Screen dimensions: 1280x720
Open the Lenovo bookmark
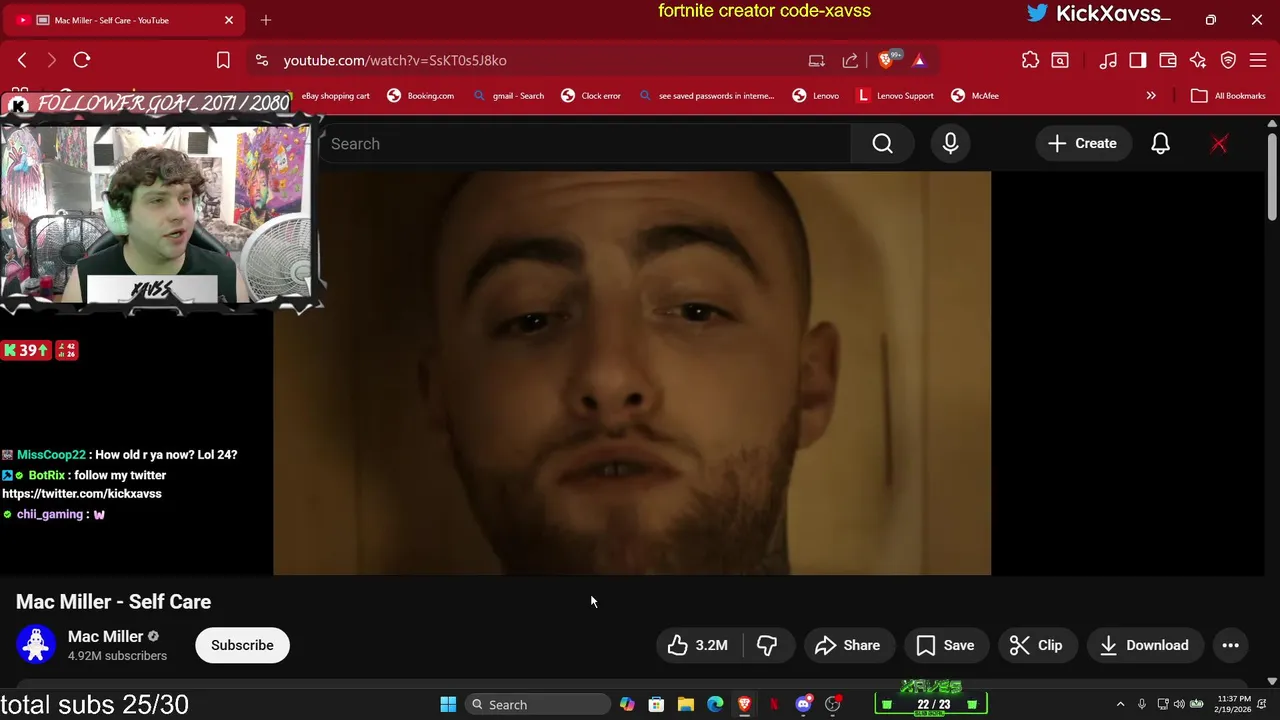tap(816, 96)
